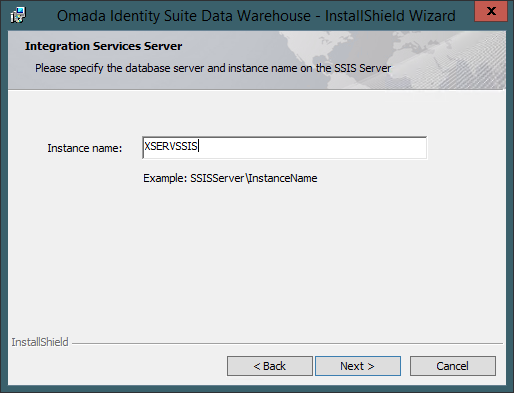This screenshot has width=514, height=393.
Task: Close the InstallShield Wizard with the X button
Action: tap(491, 11)
